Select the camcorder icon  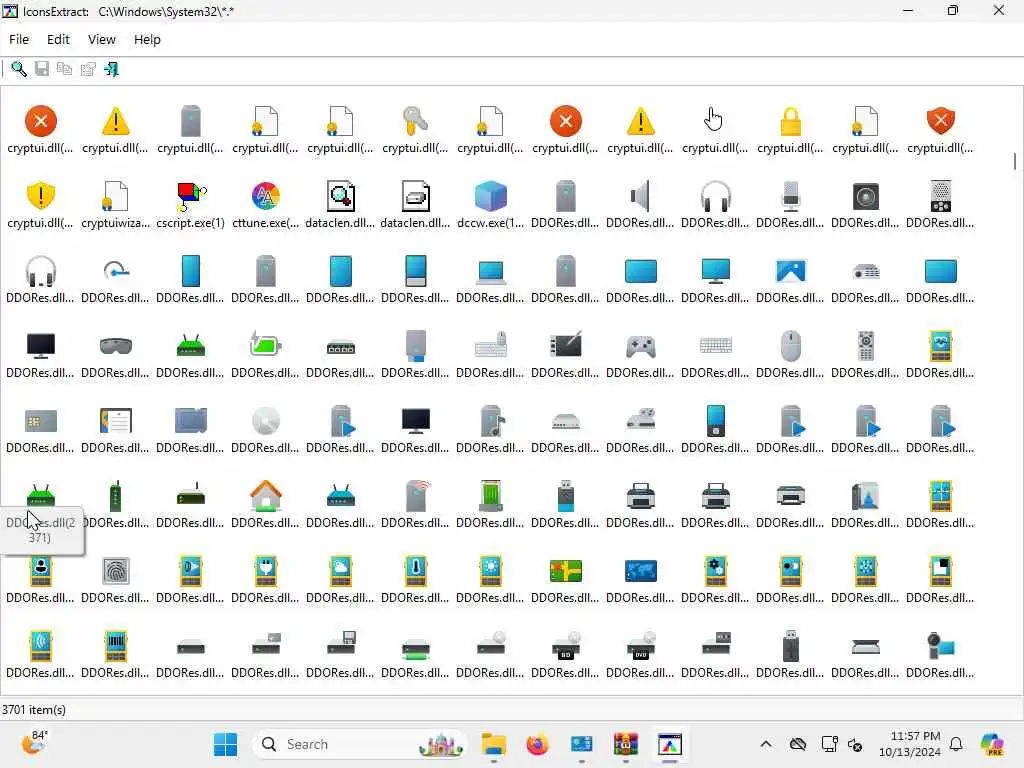coord(940,646)
